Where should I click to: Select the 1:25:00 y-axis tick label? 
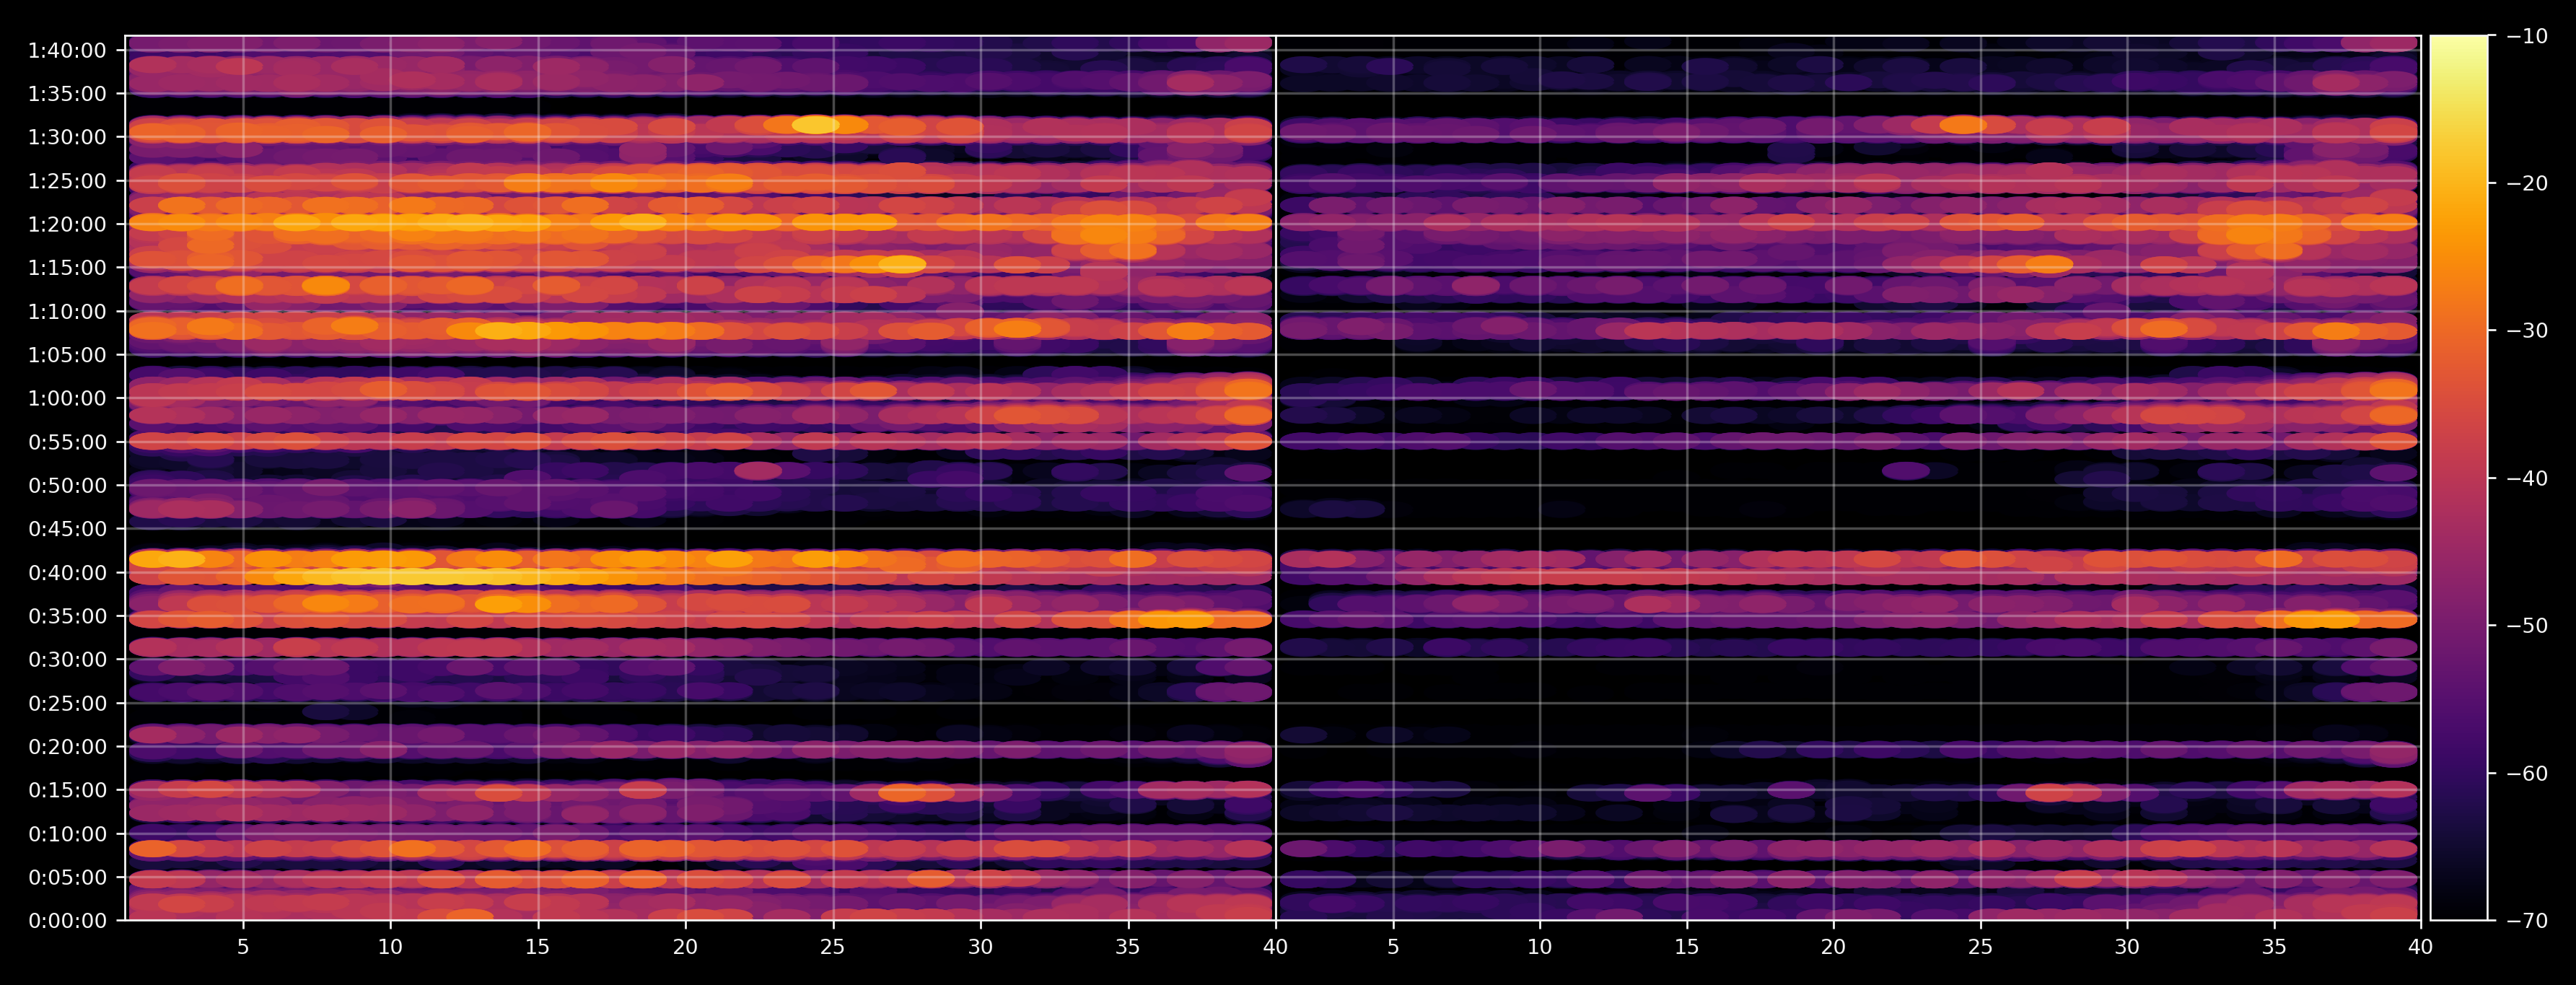pos(67,181)
